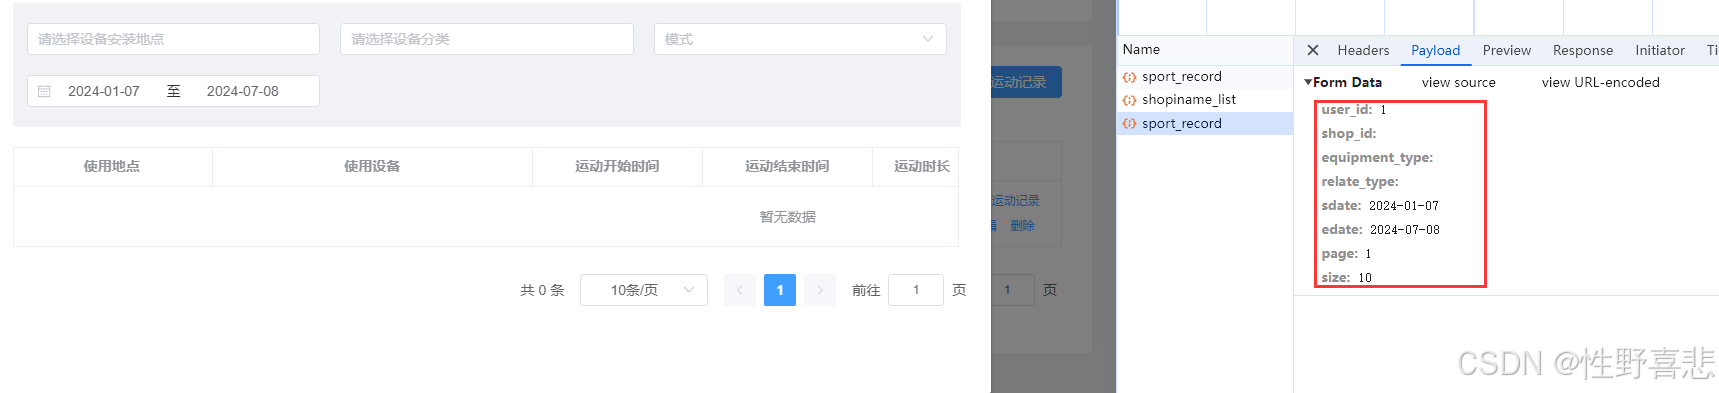
Task: Click the 暂无数据 empty table text
Action: coord(787,217)
